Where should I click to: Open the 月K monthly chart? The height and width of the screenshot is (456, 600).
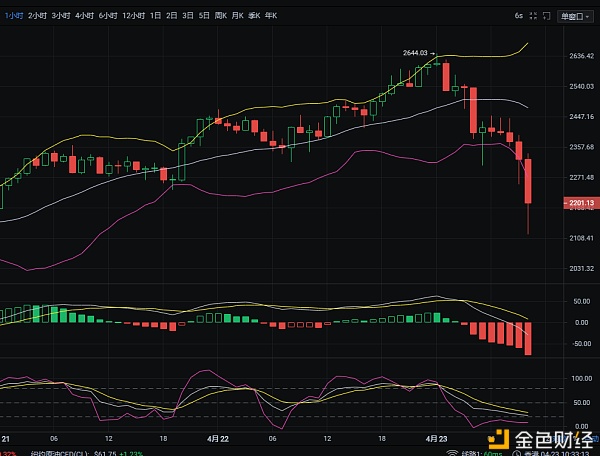[238, 16]
